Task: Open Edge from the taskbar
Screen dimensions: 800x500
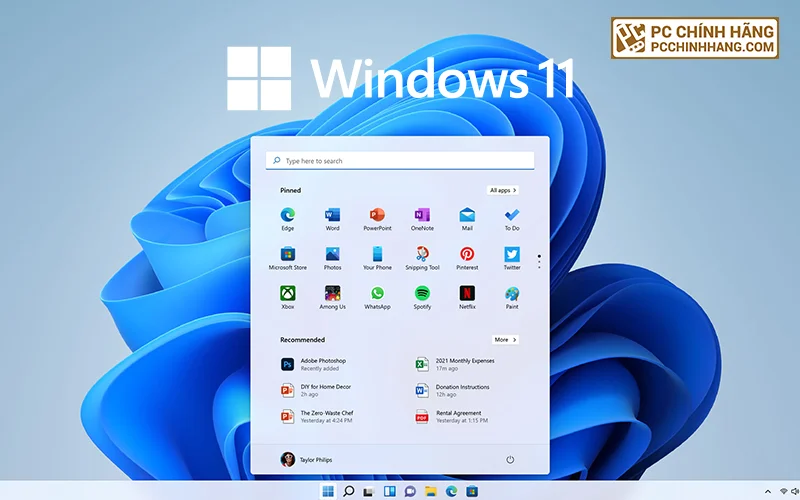Action: point(452,491)
